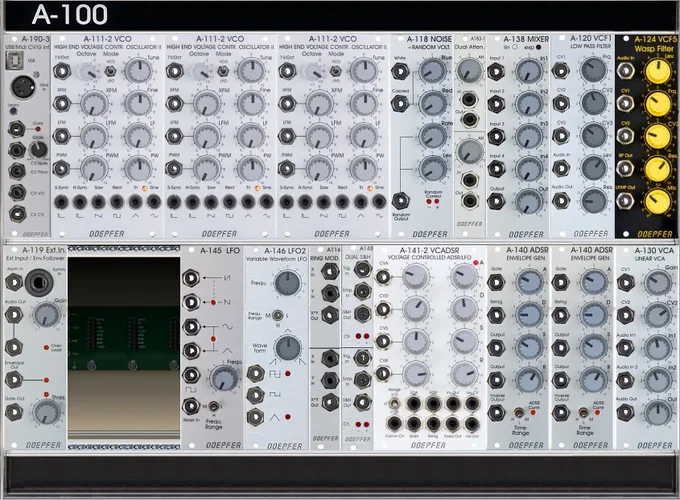Flip the Mode VCO/LFO switch on leftmost A-111-2
Viewport: 680px width, 500px height.
point(110,71)
